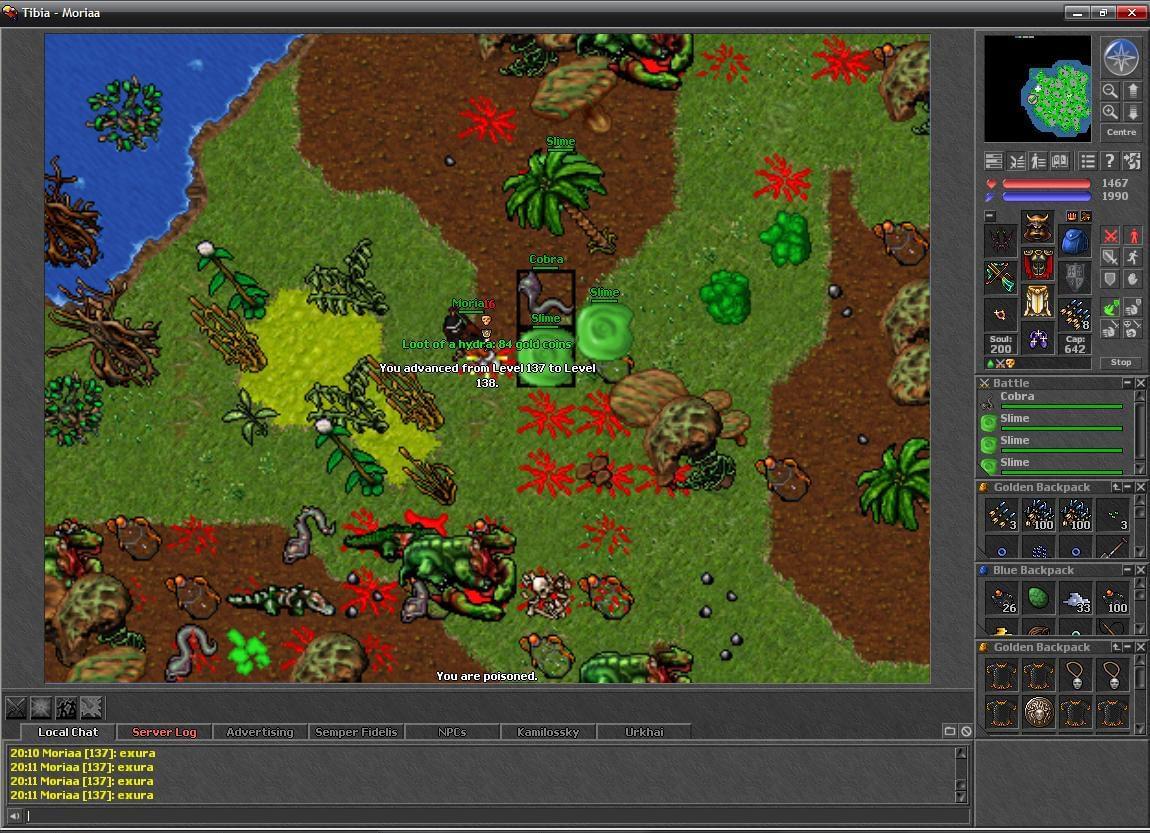Screen dimensions: 1150x833
Task: Collapse the inventory with the minus button
Action: click(990, 216)
